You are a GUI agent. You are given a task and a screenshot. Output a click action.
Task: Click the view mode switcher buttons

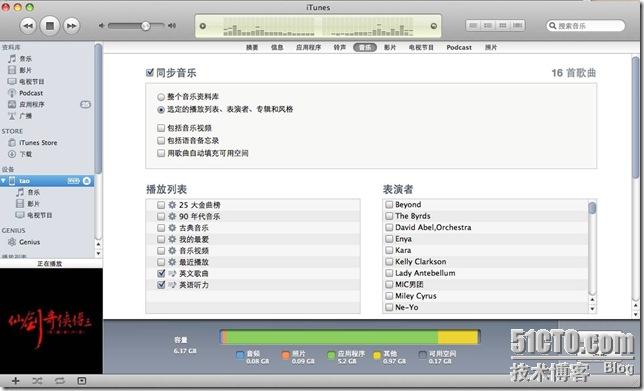[495, 25]
